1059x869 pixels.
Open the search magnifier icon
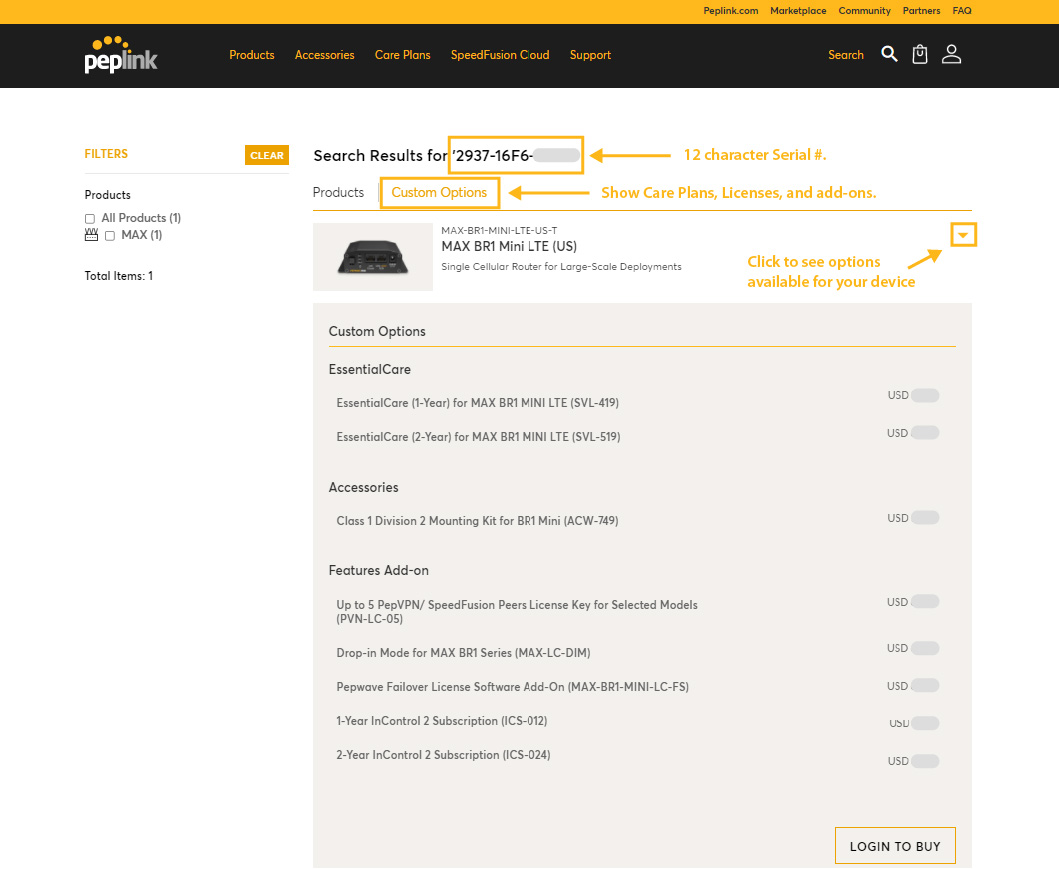point(889,54)
